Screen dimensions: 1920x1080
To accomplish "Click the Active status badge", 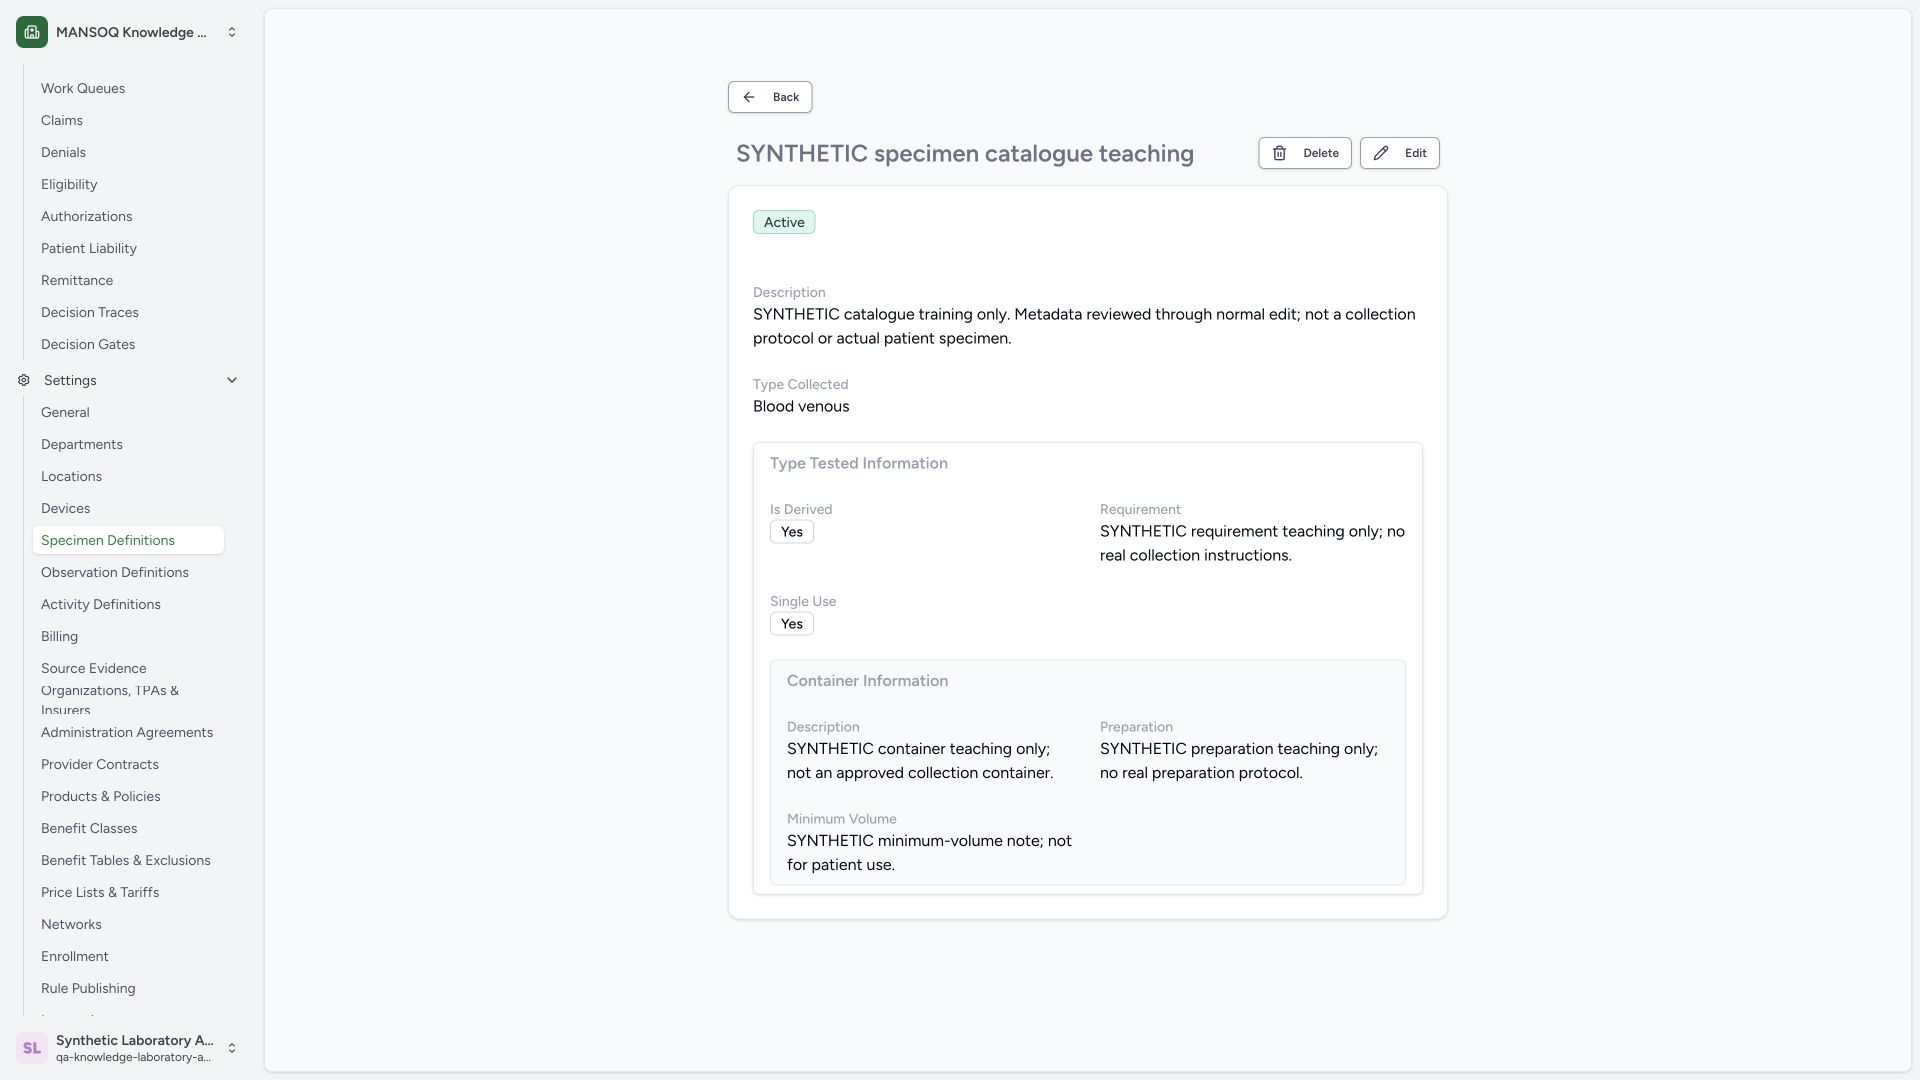I will pos(784,222).
